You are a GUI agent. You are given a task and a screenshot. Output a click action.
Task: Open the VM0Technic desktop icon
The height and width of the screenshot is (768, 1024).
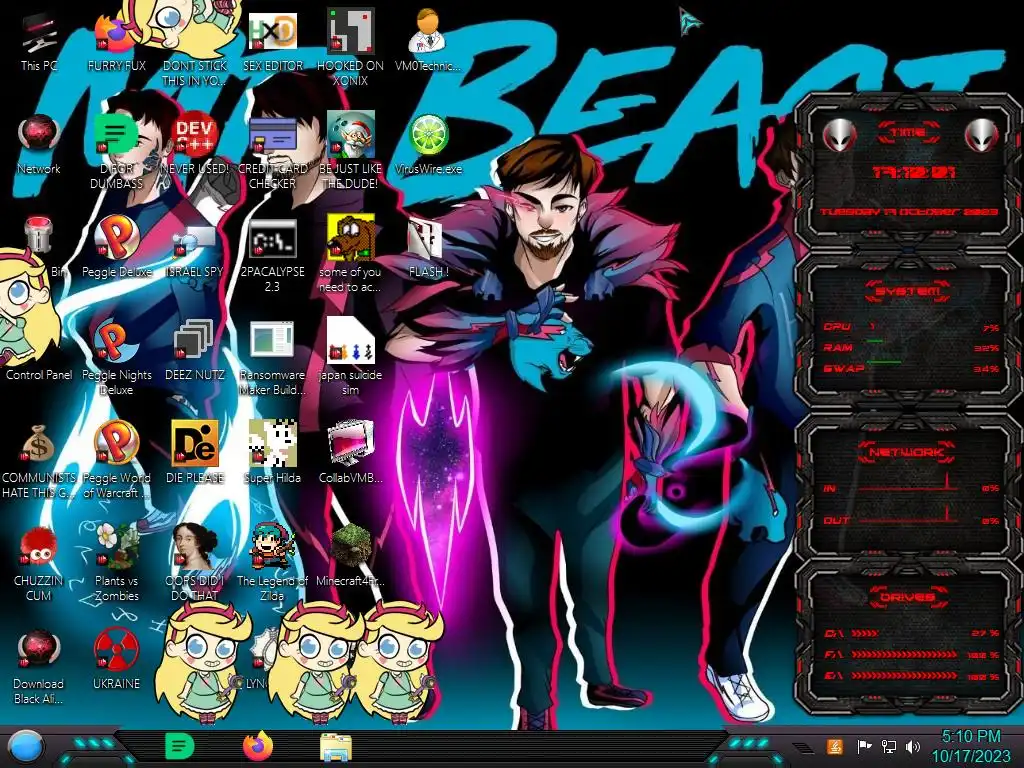(x=428, y=42)
